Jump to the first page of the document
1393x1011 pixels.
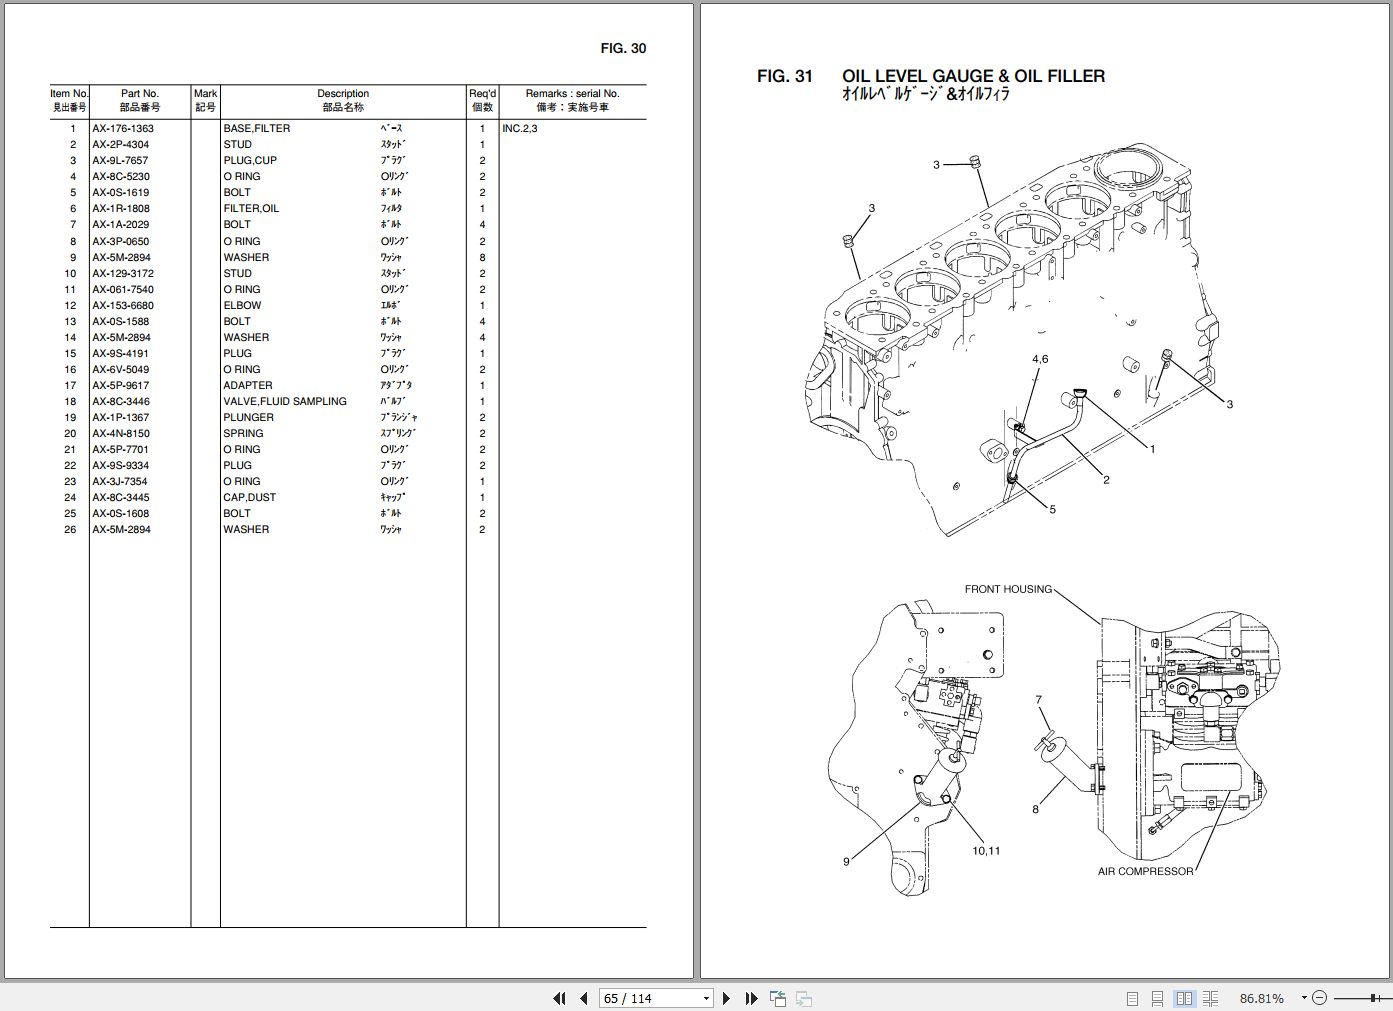coord(559,998)
